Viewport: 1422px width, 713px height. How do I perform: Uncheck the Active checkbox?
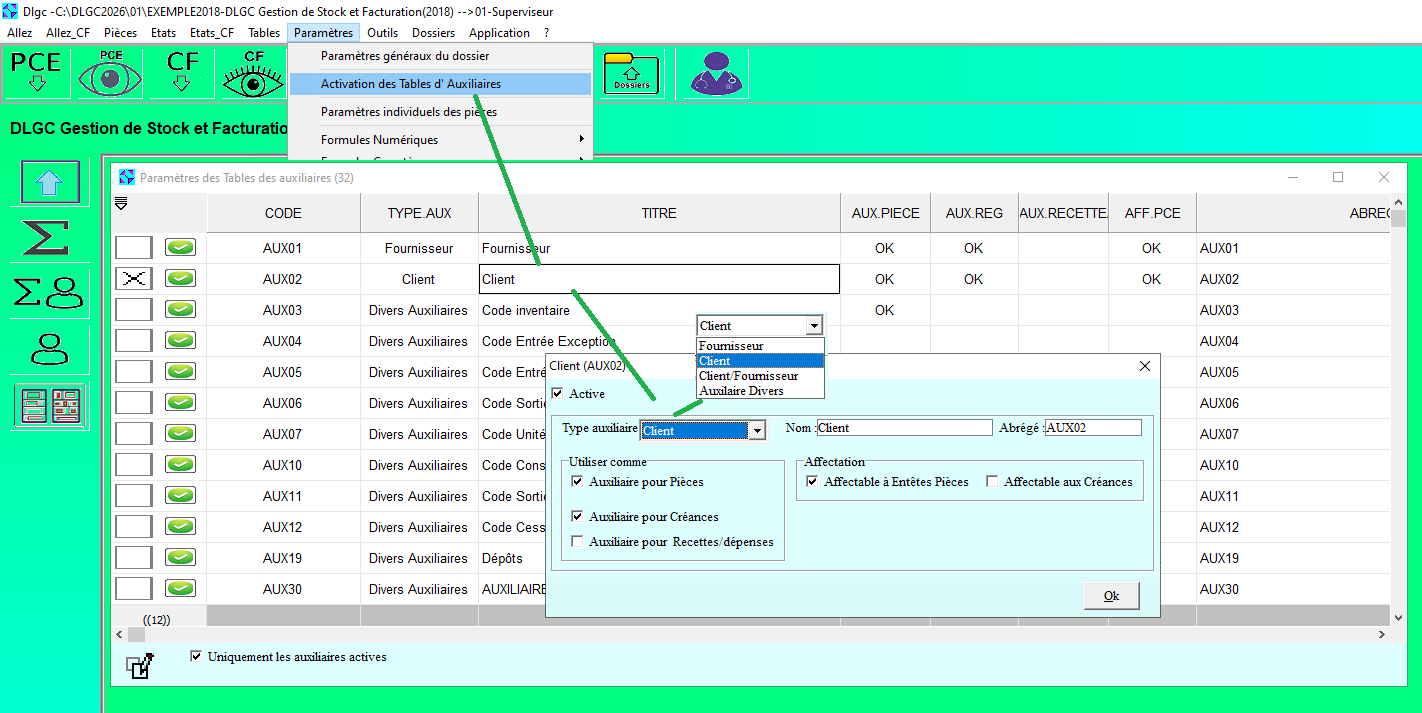[x=558, y=394]
